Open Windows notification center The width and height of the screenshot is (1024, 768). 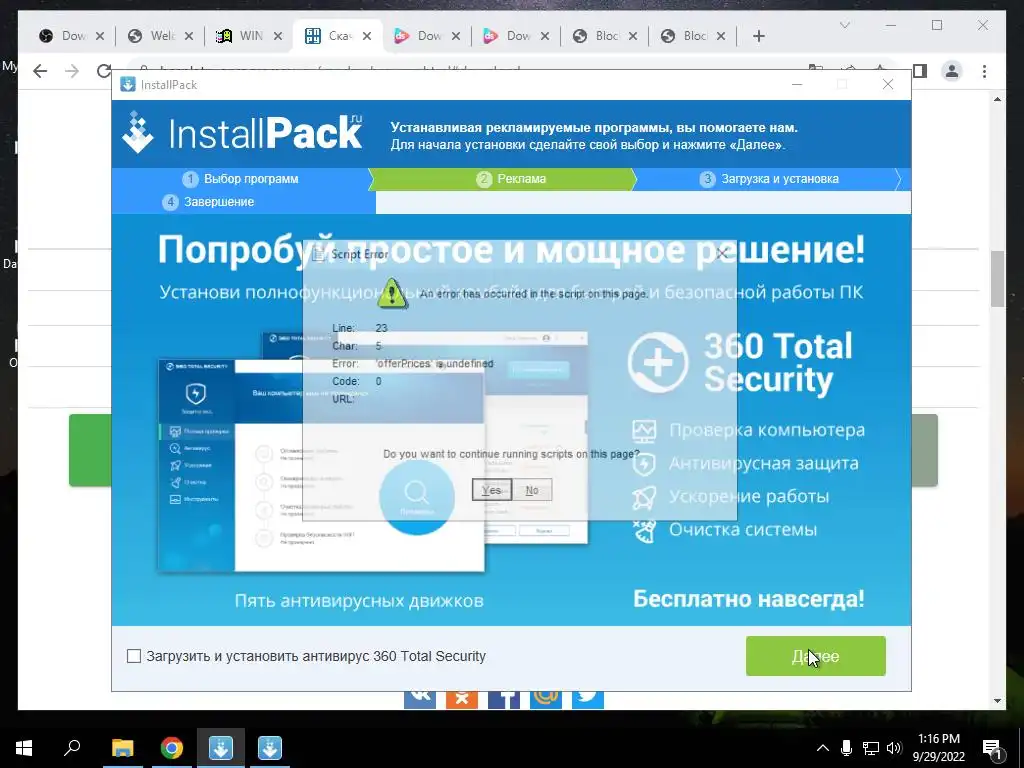992,749
